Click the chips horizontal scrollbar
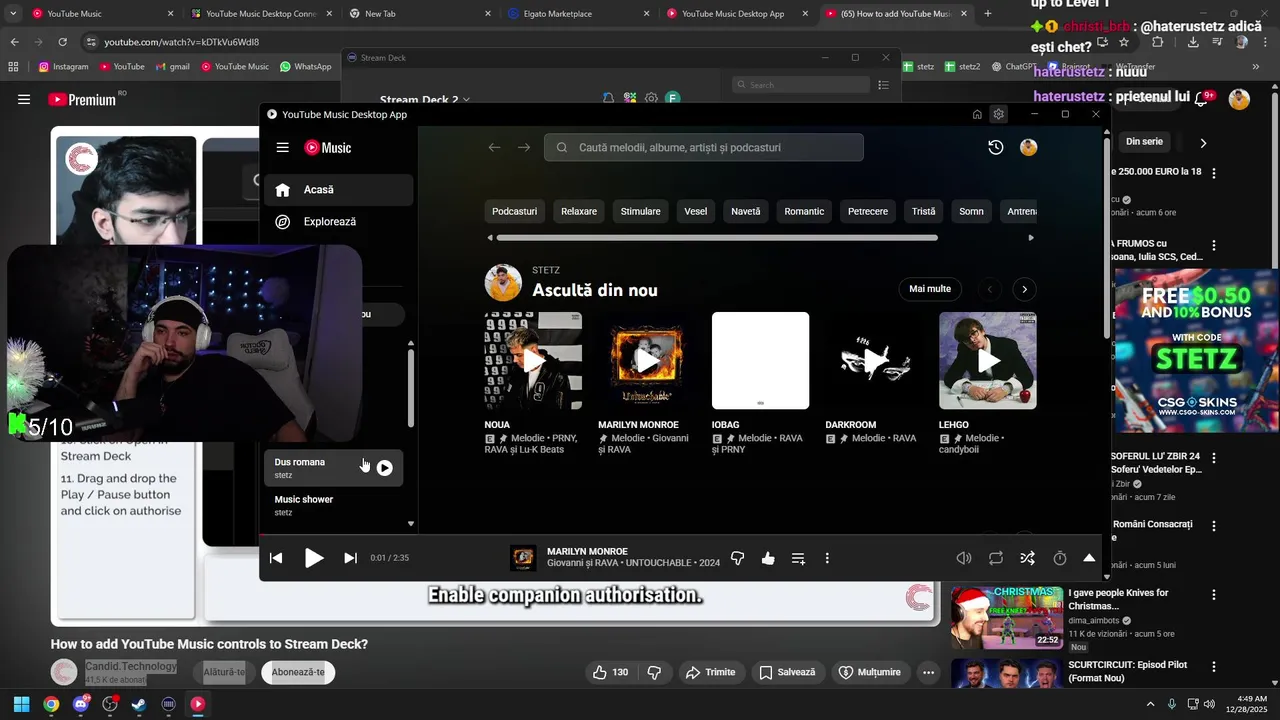The width and height of the screenshot is (1280, 720). coord(717,238)
